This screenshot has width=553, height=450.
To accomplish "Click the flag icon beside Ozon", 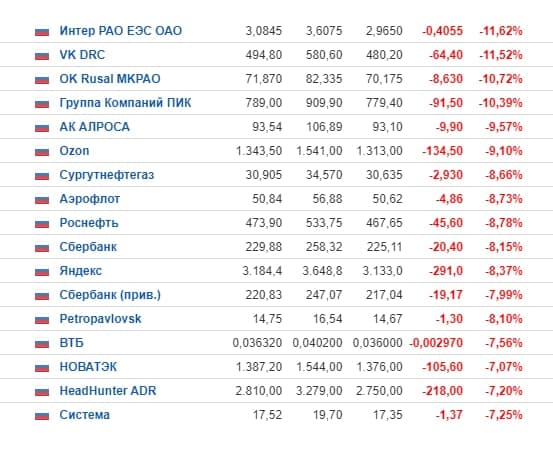I will 42,152.
